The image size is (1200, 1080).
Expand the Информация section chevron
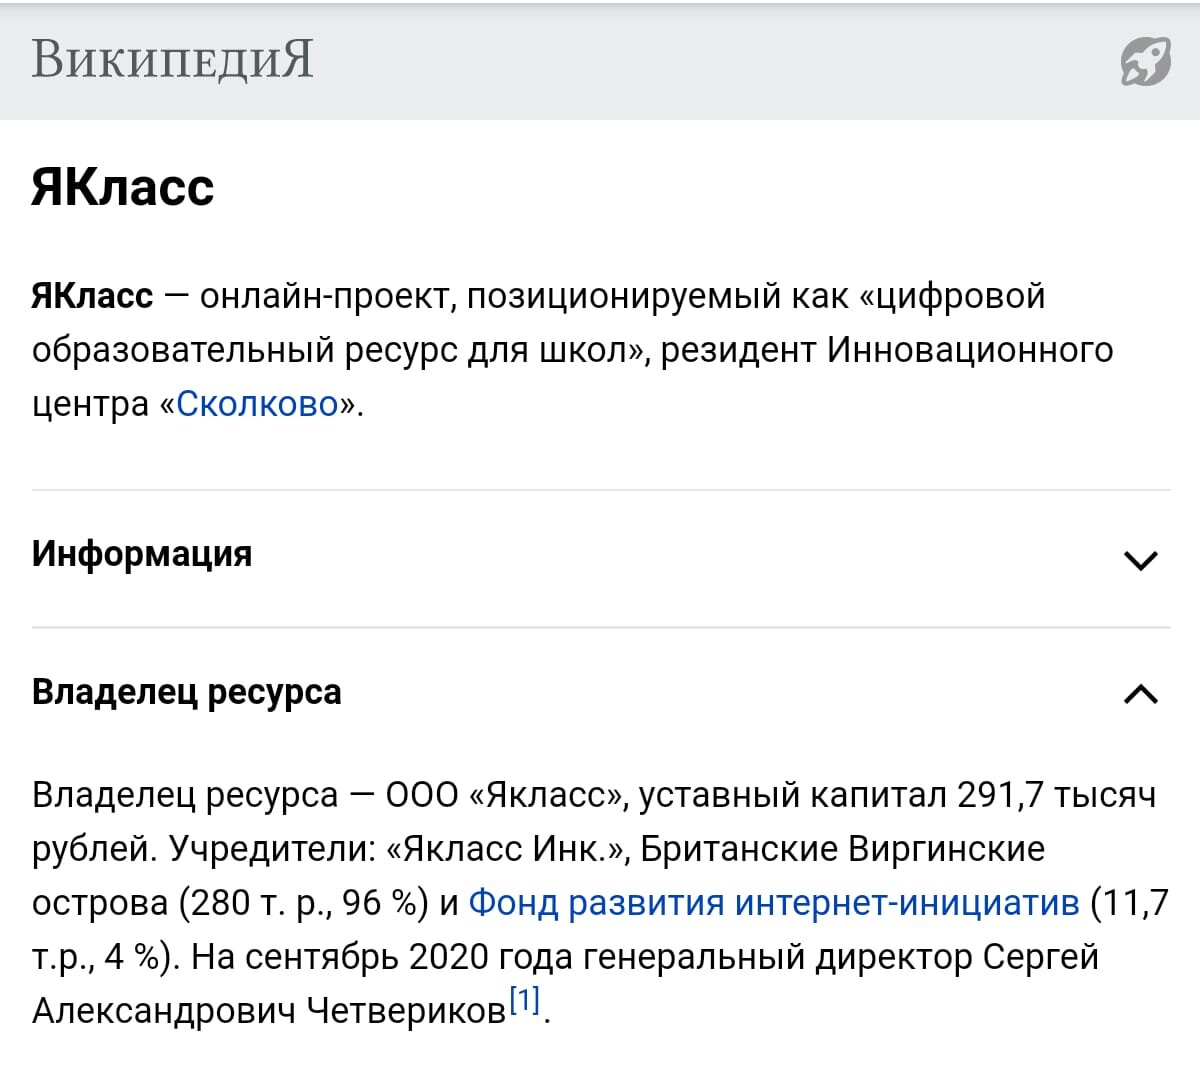1141,559
